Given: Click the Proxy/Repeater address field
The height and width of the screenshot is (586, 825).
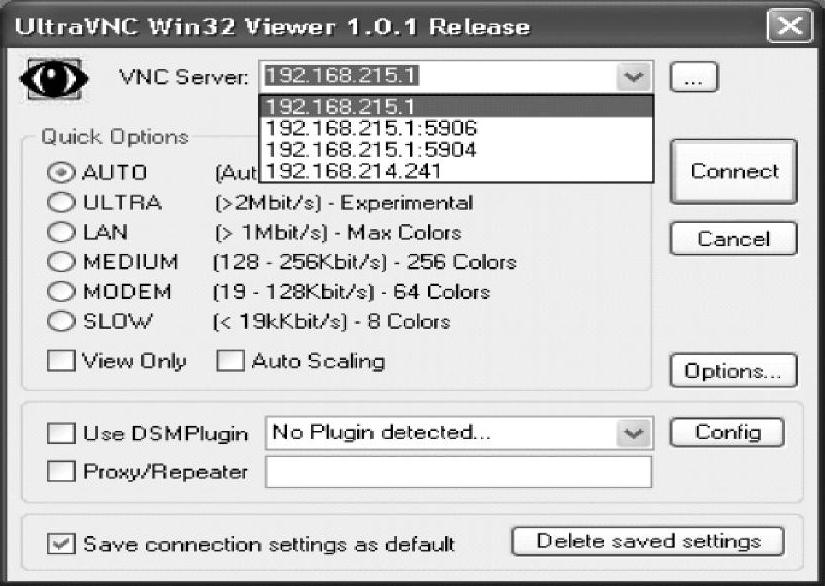Looking at the screenshot, I should [x=458, y=472].
